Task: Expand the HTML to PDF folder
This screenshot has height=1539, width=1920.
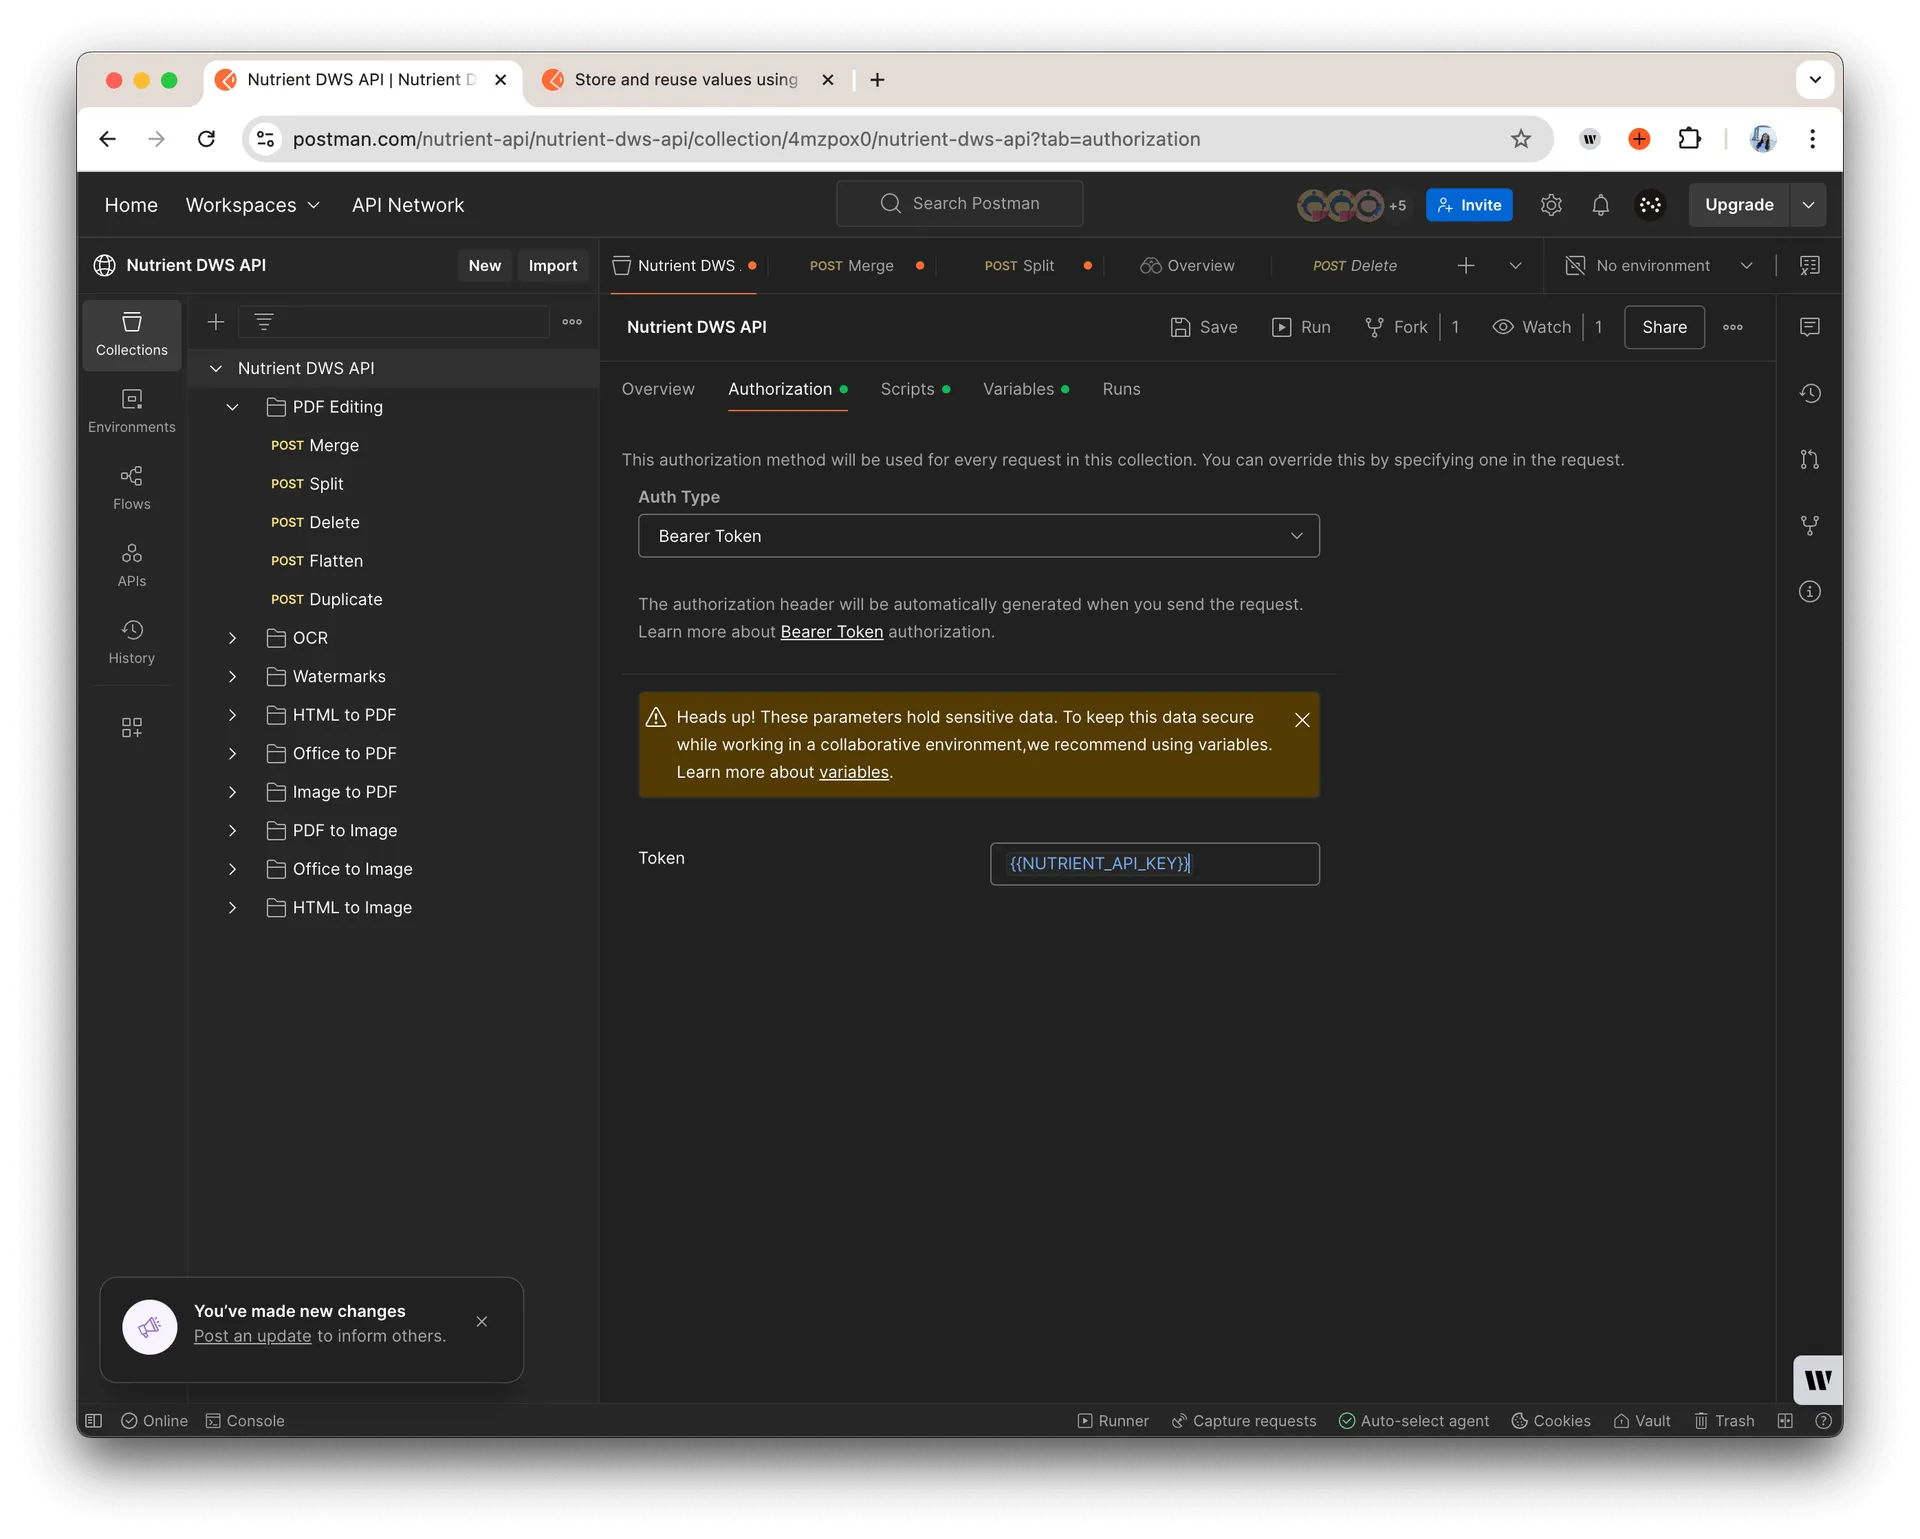Action: coord(232,715)
